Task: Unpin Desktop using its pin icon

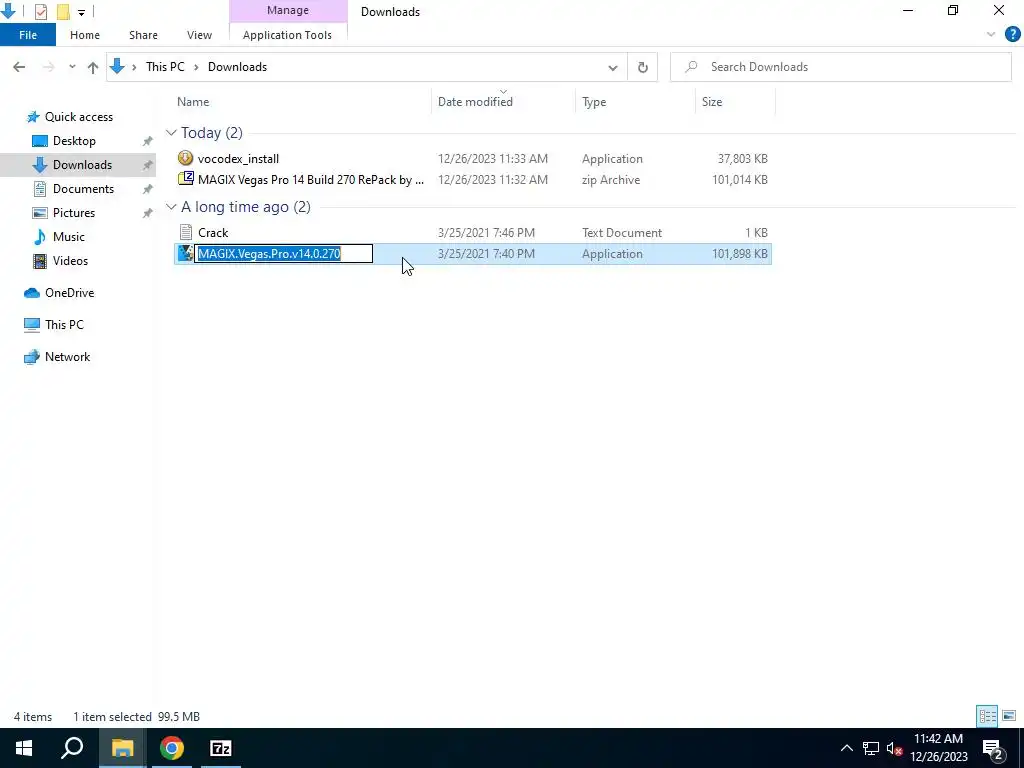Action: tap(148, 141)
